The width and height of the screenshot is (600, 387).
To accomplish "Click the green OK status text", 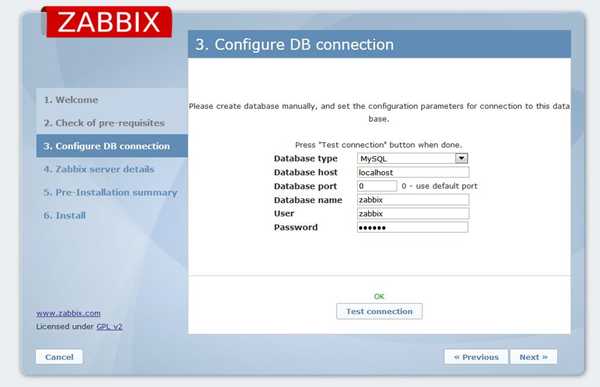I will tap(379, 296).
